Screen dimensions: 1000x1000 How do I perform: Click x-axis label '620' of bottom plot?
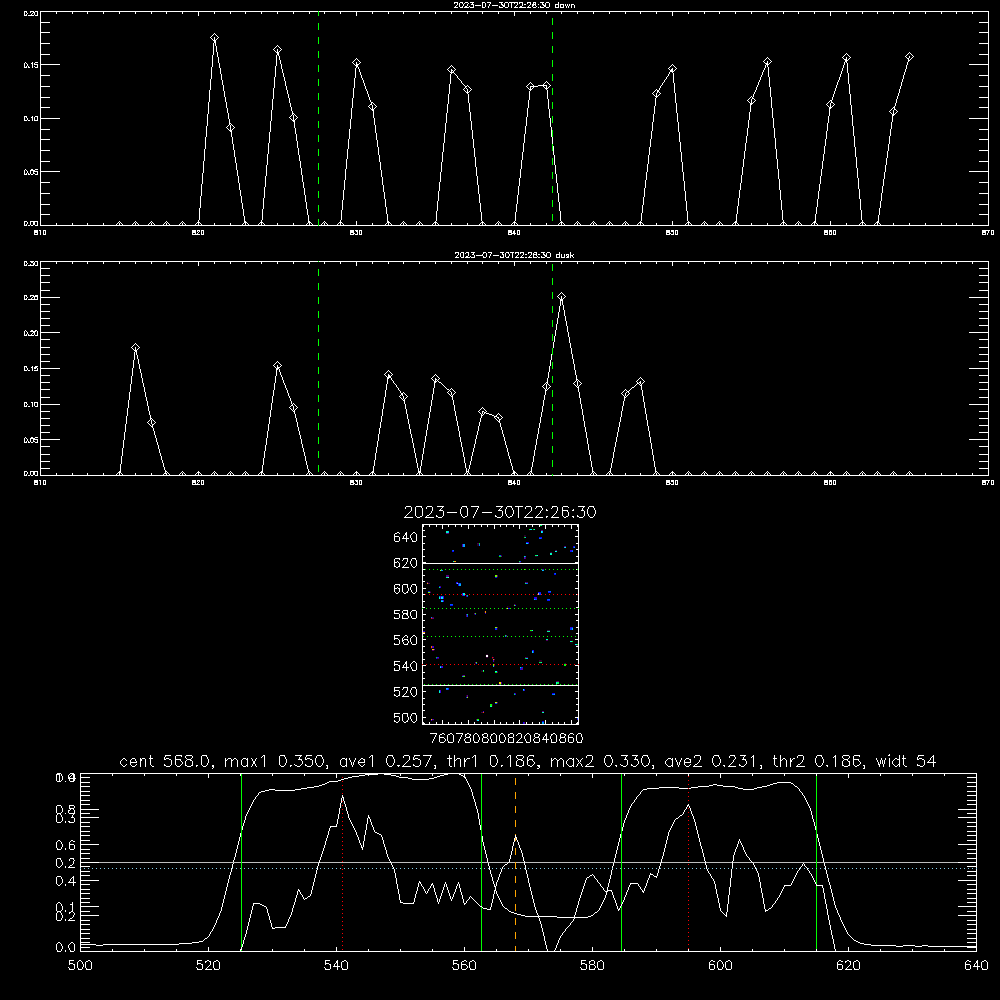[848, 965]
